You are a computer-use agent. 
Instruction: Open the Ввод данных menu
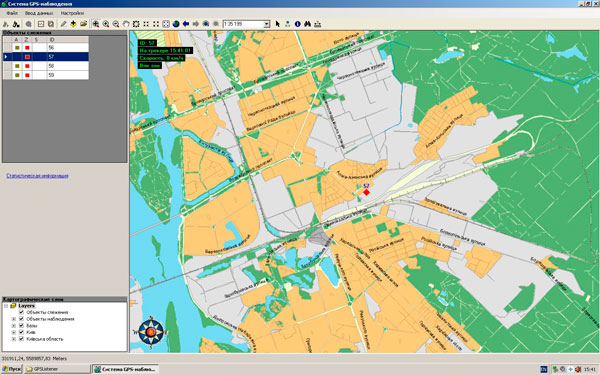point(39,13)
